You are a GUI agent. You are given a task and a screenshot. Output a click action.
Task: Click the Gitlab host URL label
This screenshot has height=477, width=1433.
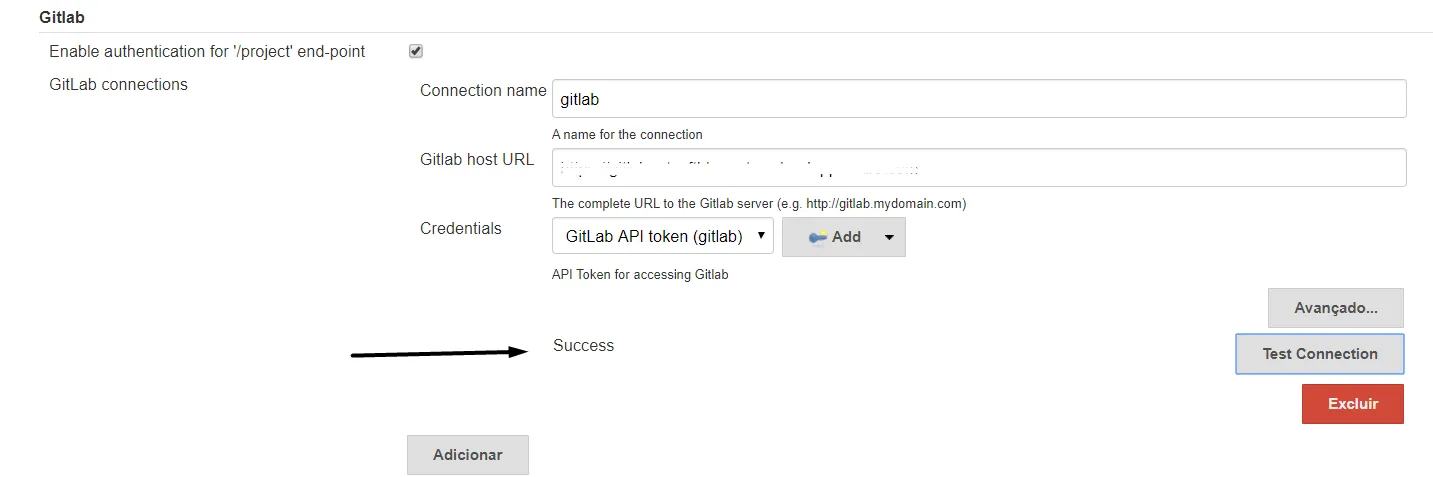pyautogui.click(x=477, y=160)
